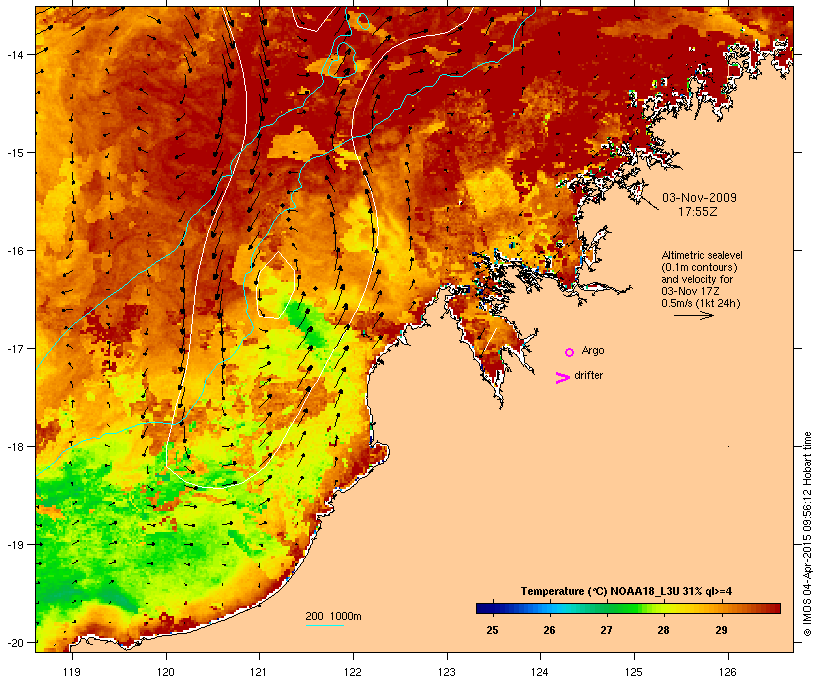This screenshot has width=820, height=680.
Task: Click the magenta Argo circle marker
Action: point(570,353)
